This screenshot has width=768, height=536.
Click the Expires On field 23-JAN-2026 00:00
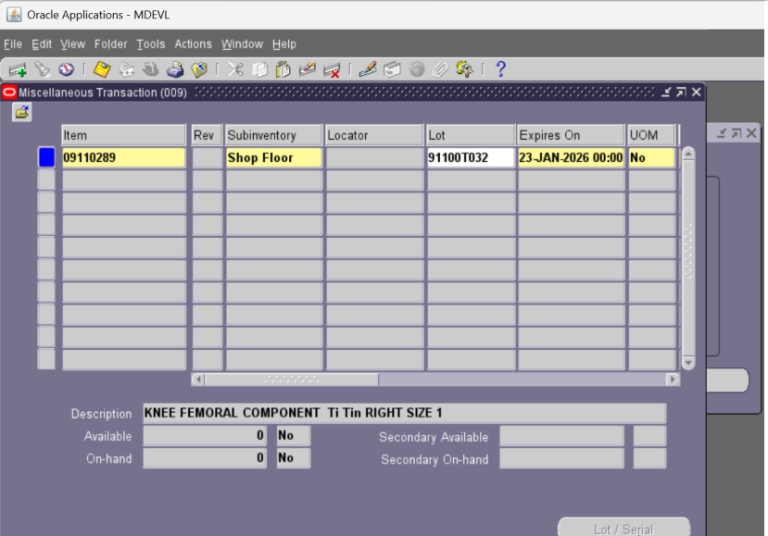[x=571, y=157]
